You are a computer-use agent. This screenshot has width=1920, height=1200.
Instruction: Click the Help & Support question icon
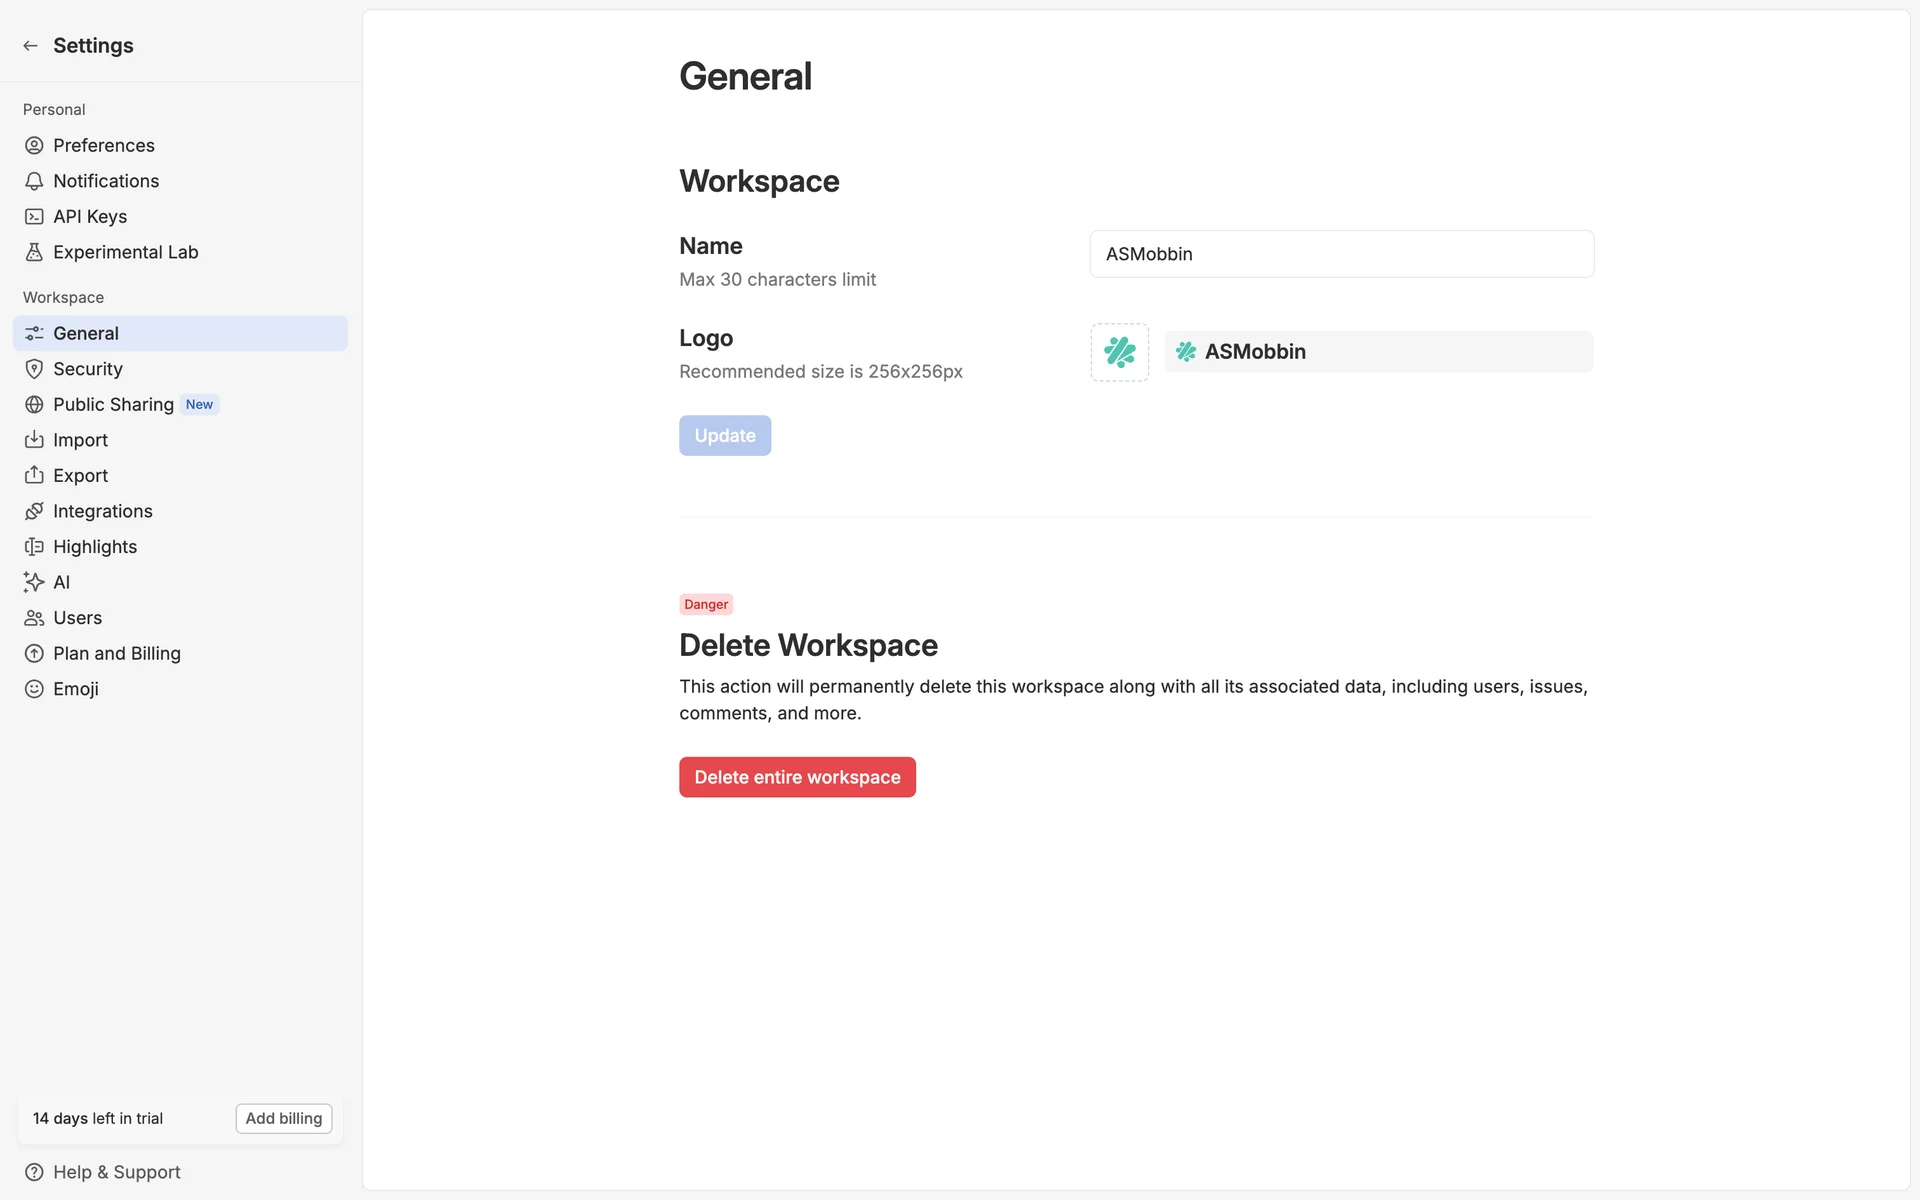[34, 1172]
